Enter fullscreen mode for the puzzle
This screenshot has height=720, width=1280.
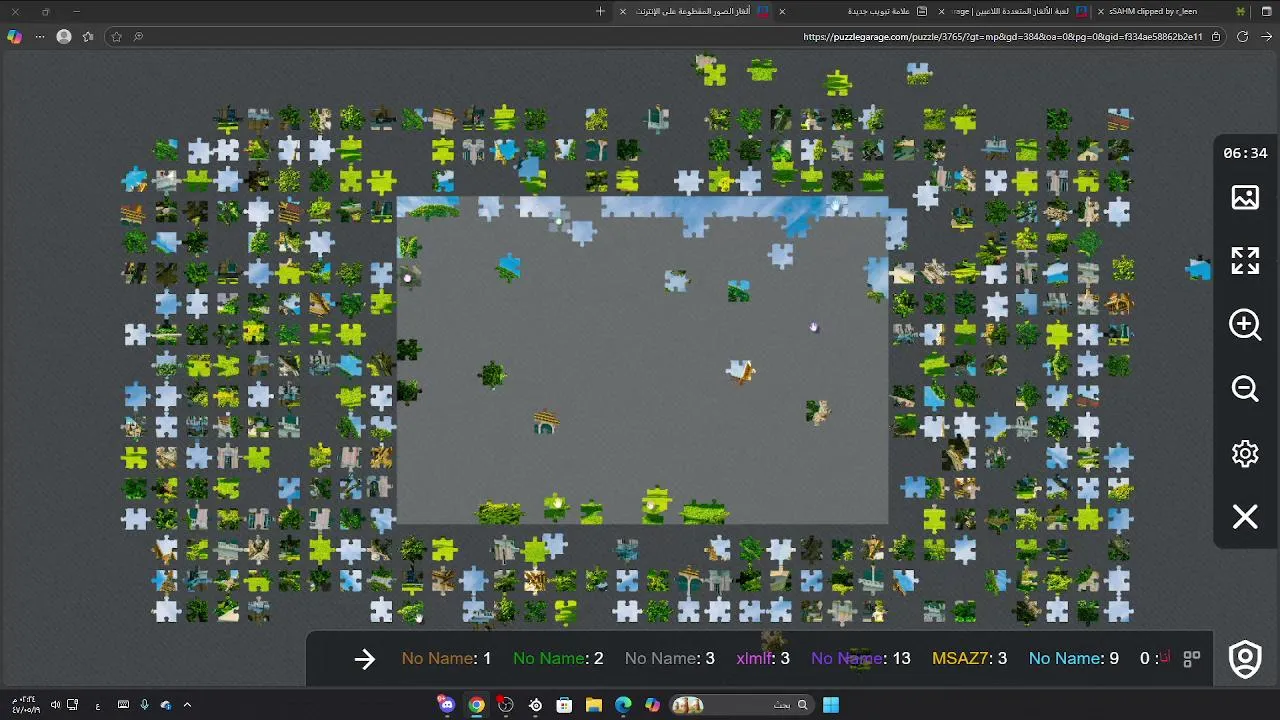click(x=1245, y=261)
